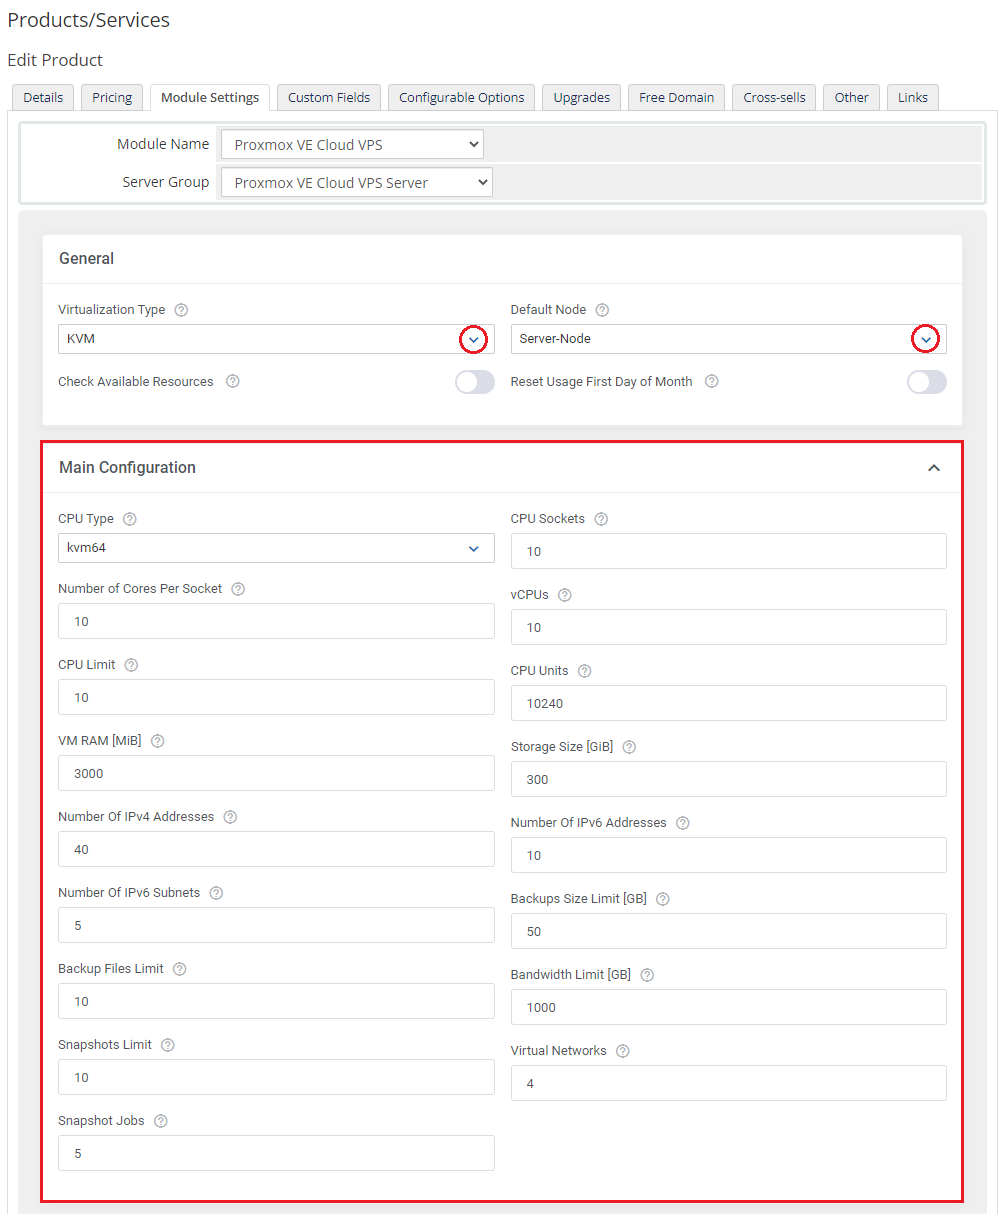Click help icon beside Check Available Resources

(233, 382)
